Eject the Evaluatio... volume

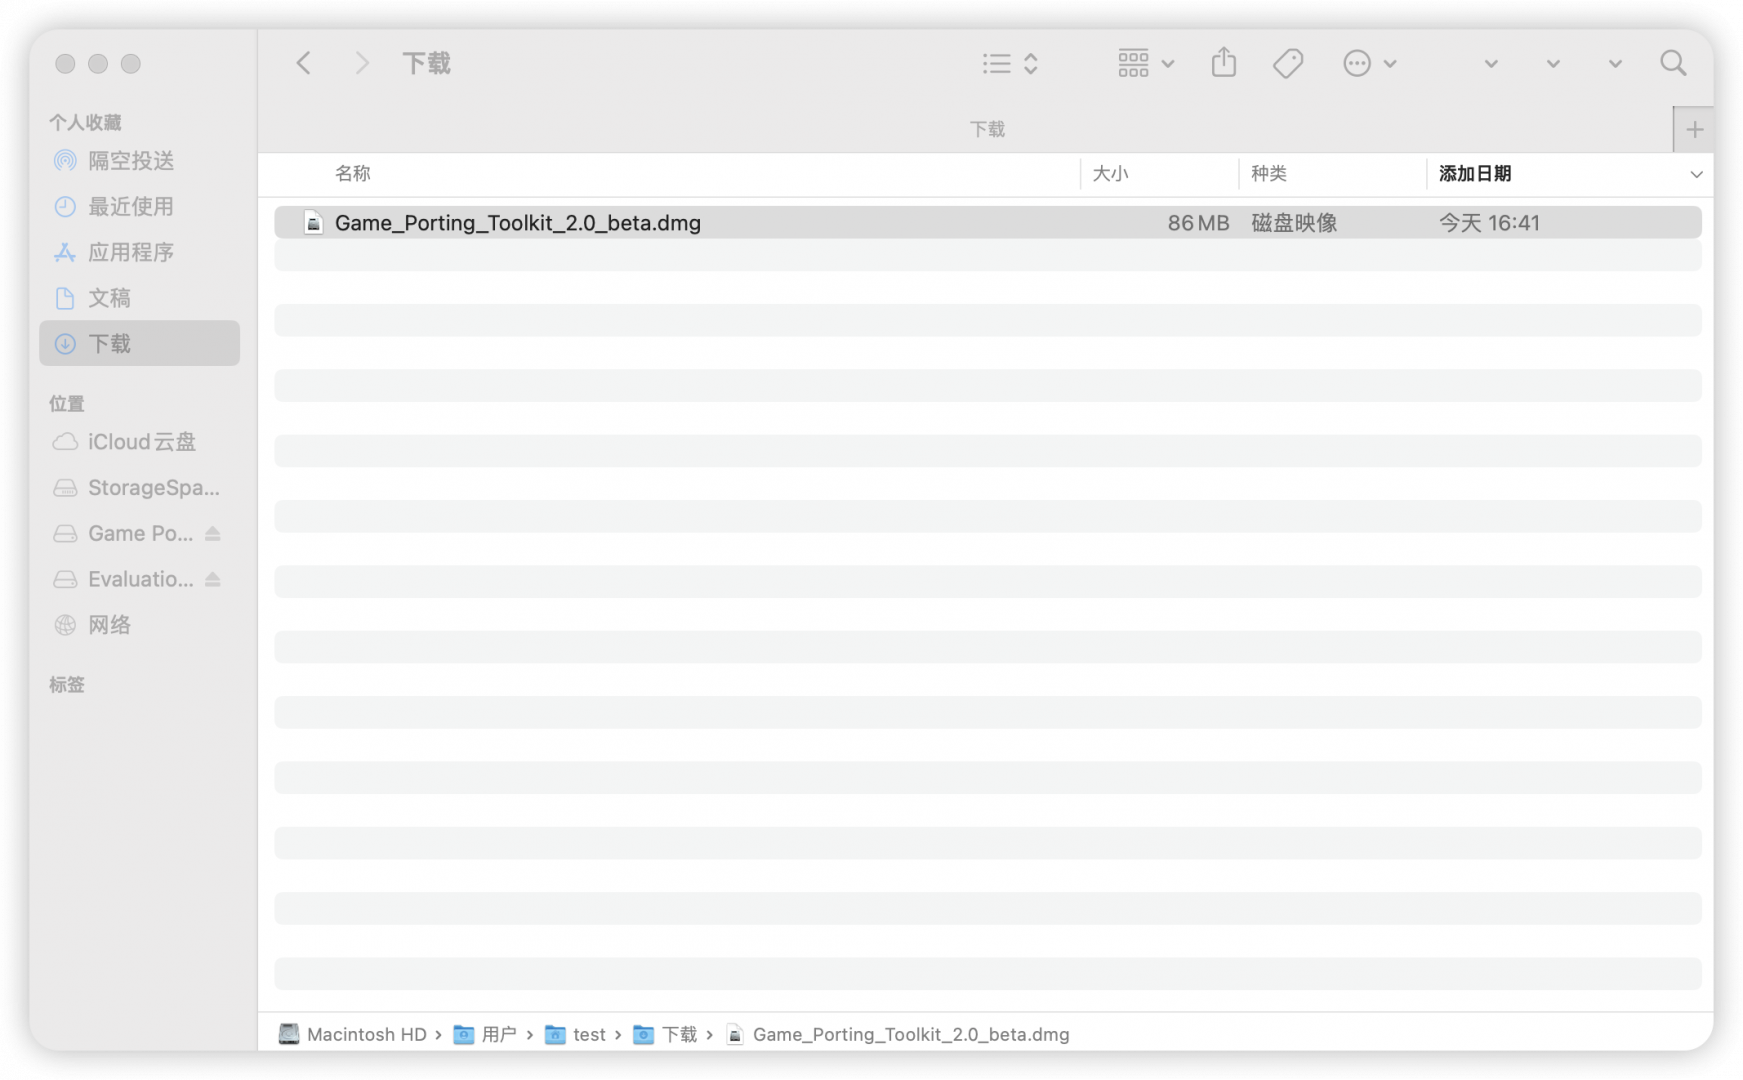click(213, 579)
